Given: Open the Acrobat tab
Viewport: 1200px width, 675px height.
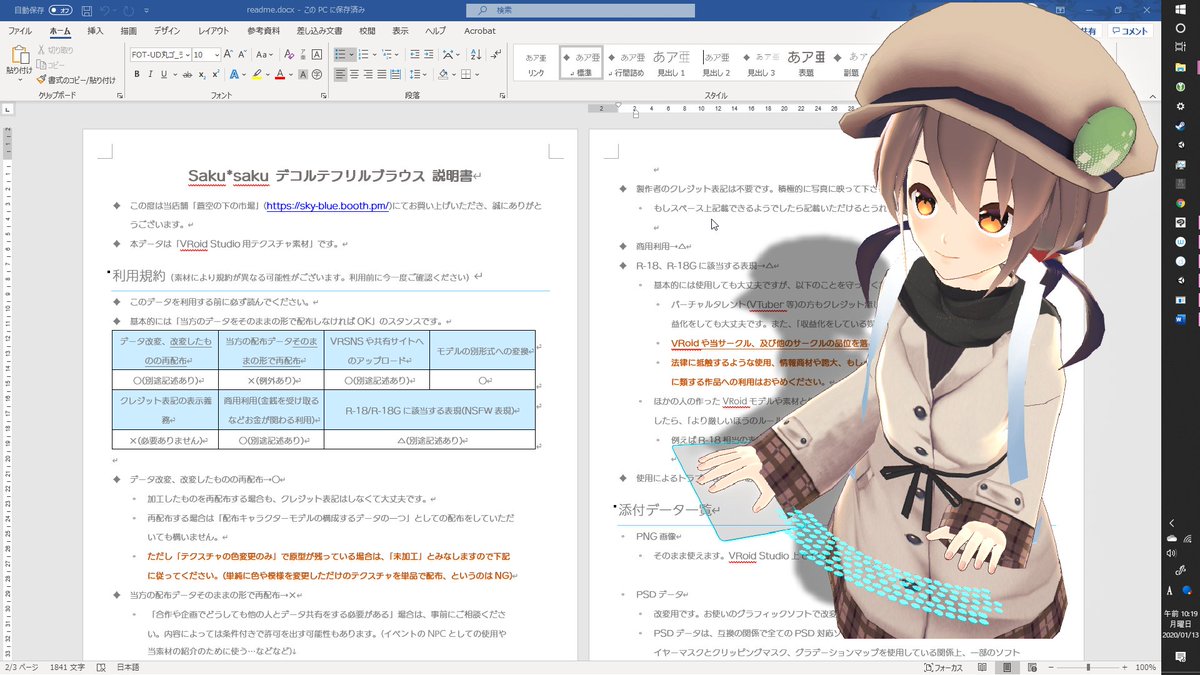Looking at the screenshot, I should tap(480, 31).
